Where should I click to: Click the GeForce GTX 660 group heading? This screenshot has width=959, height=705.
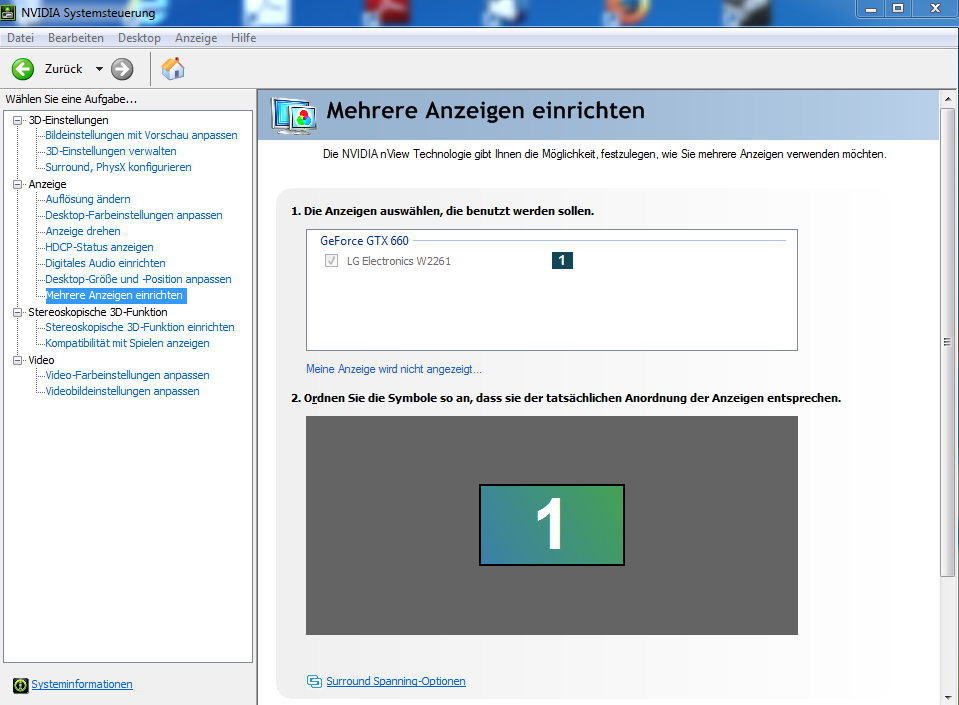365,241
